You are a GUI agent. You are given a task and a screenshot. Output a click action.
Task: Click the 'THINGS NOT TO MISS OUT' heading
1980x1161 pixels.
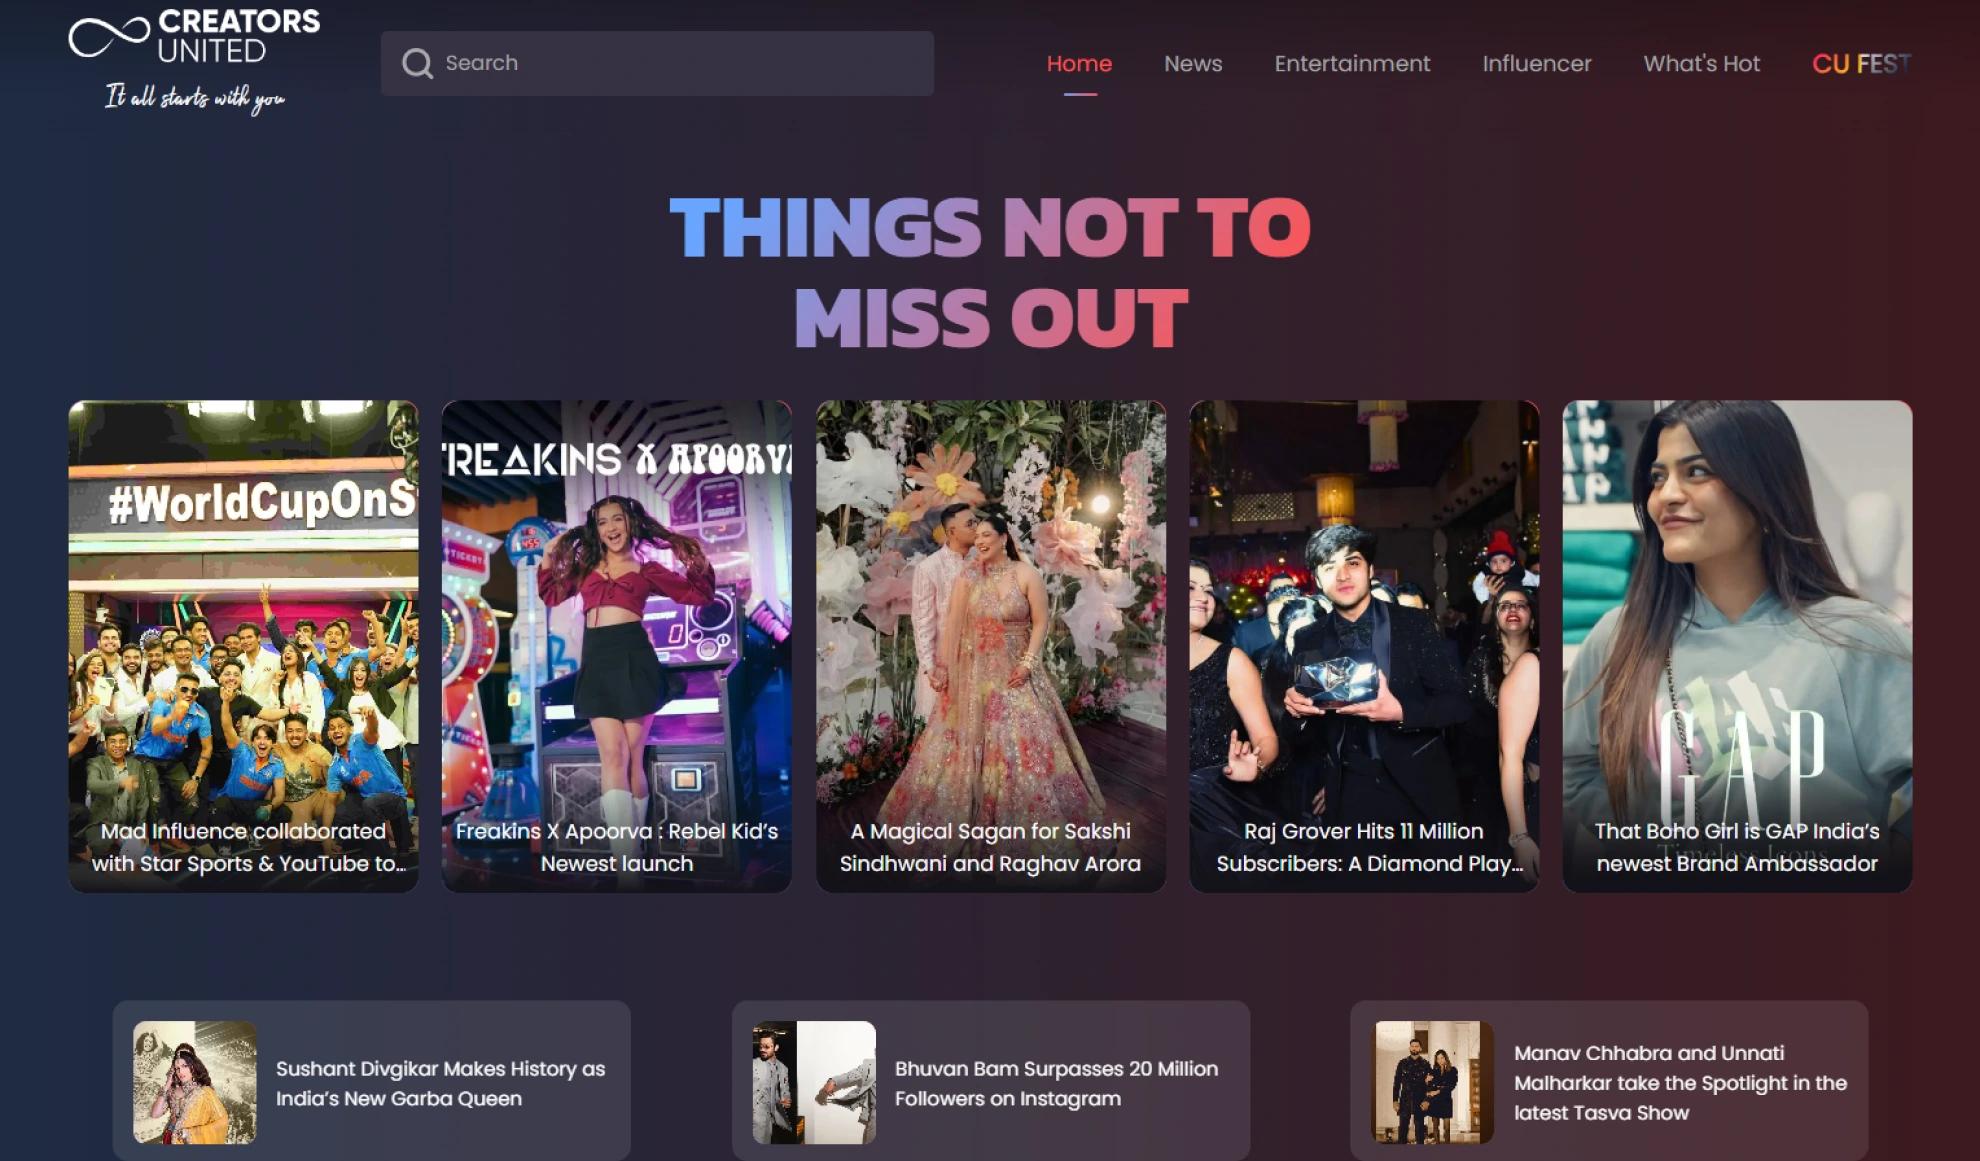click(990, 272)
